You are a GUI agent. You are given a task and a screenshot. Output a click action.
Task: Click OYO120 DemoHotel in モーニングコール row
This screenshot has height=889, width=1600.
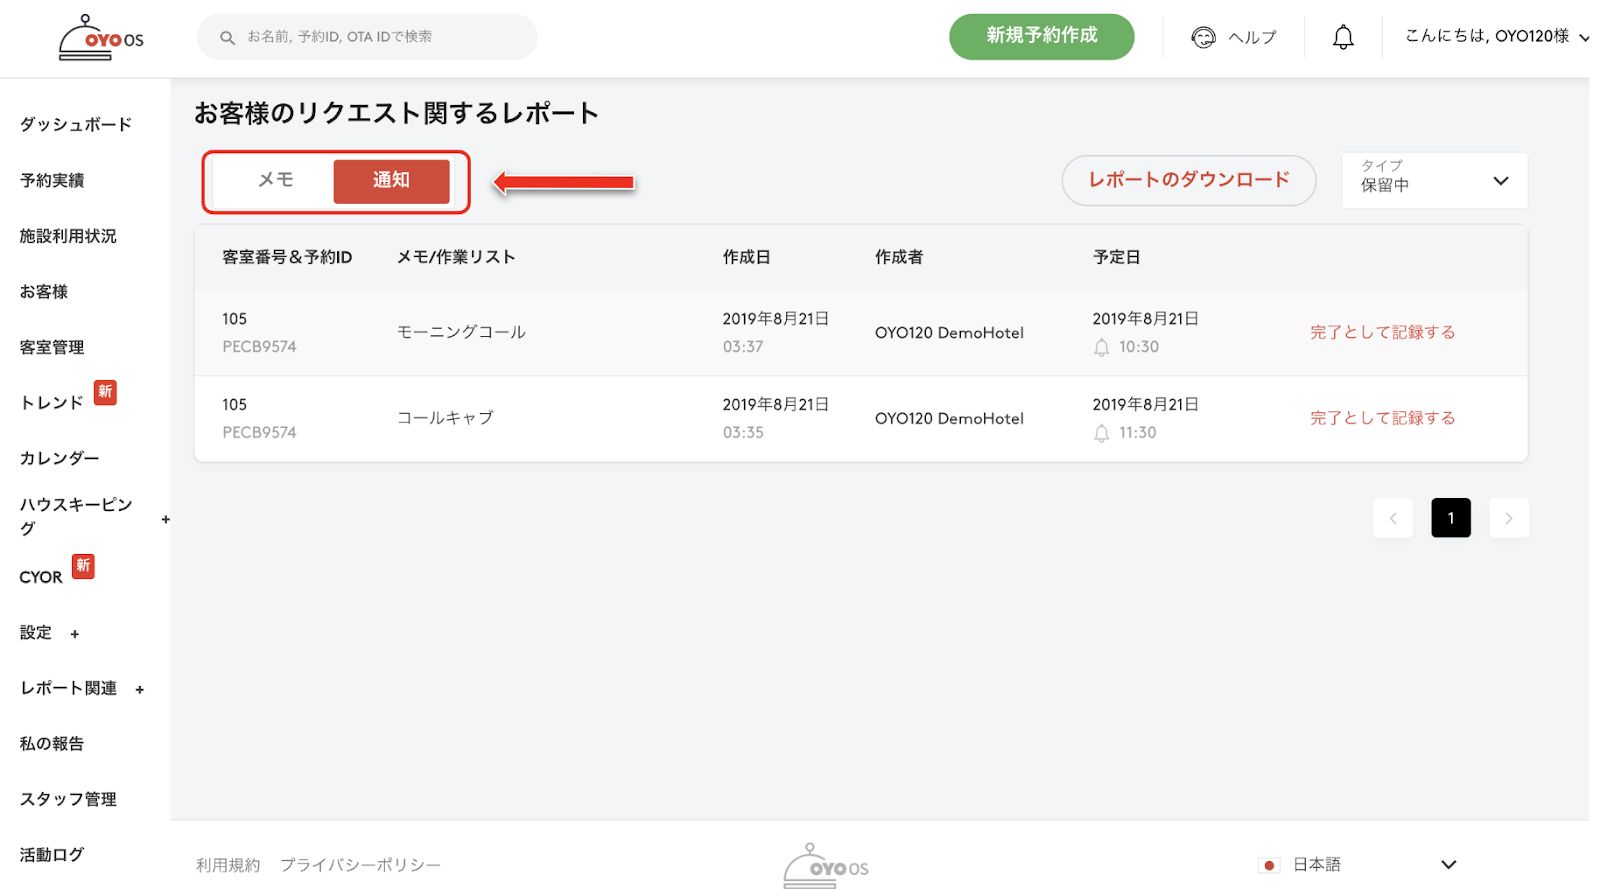pos(949,333)
